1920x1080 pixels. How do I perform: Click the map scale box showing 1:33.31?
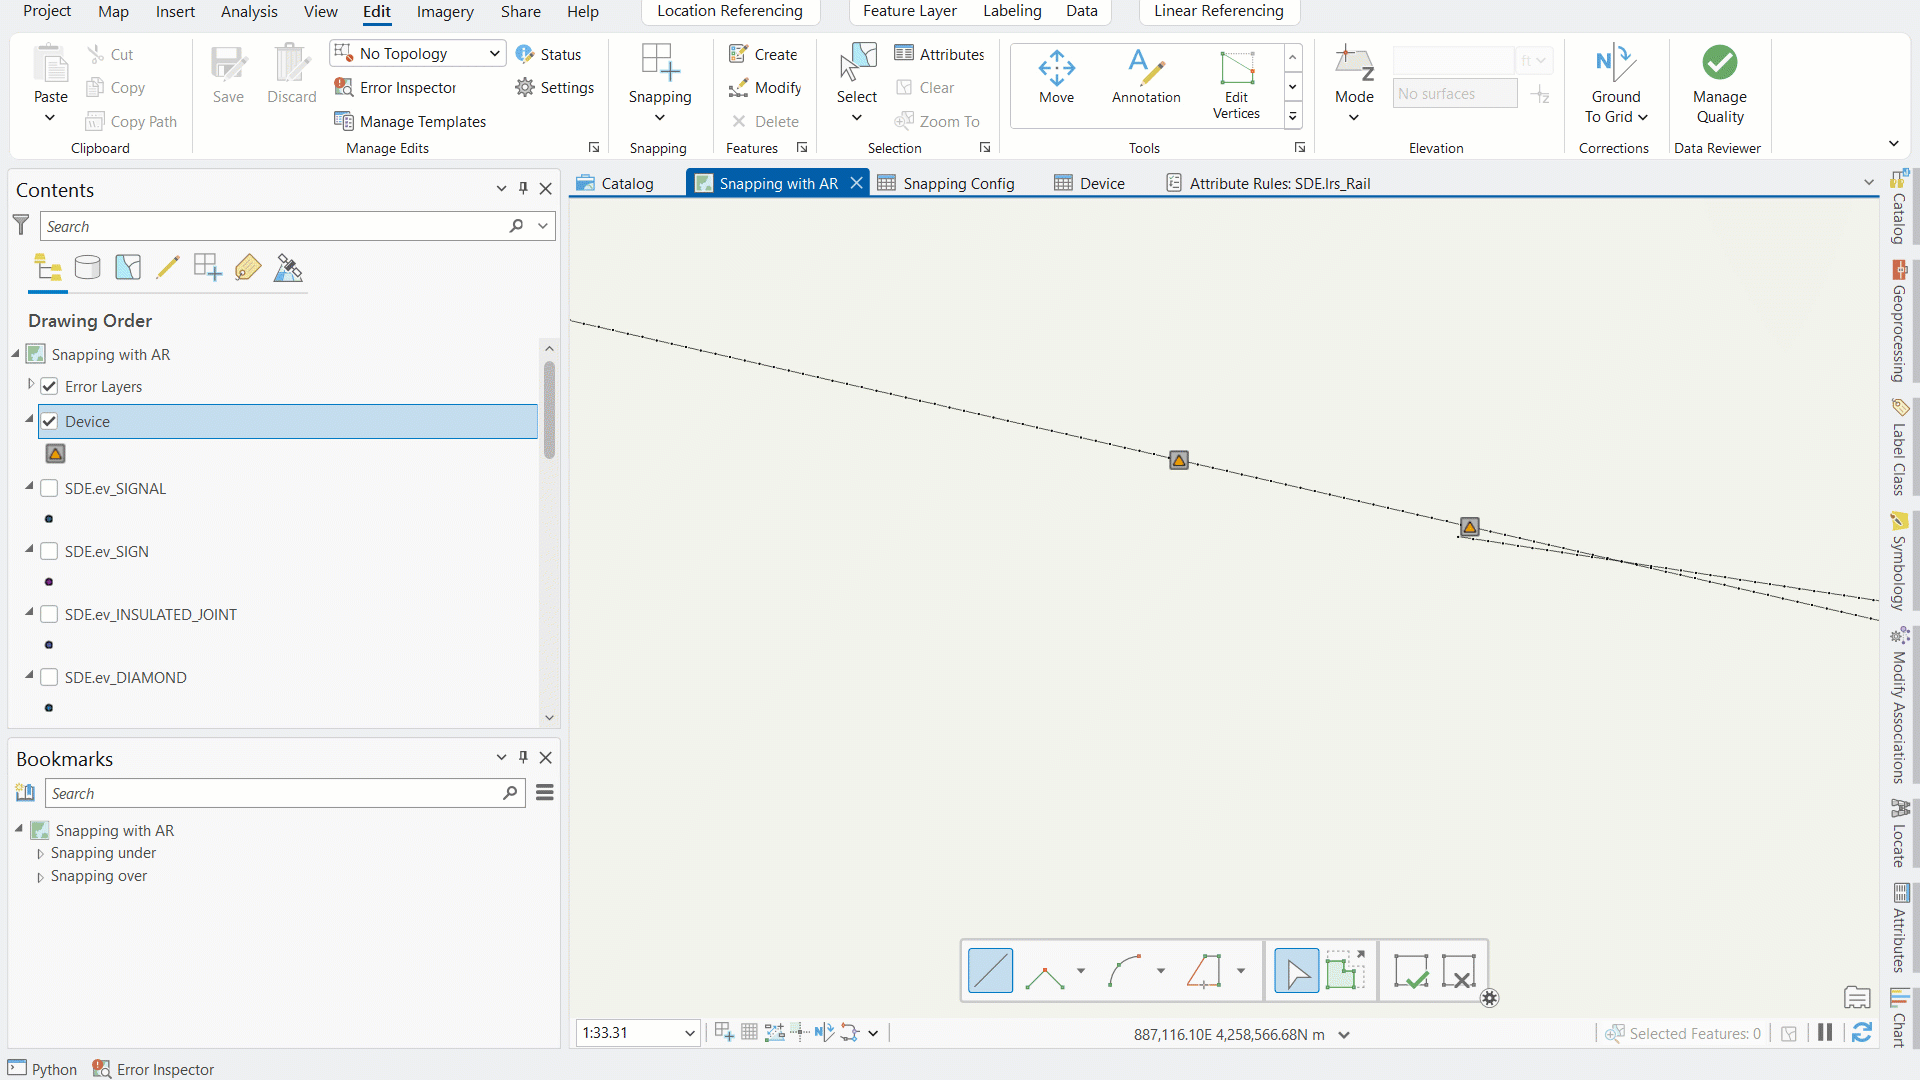(629, 1032)
